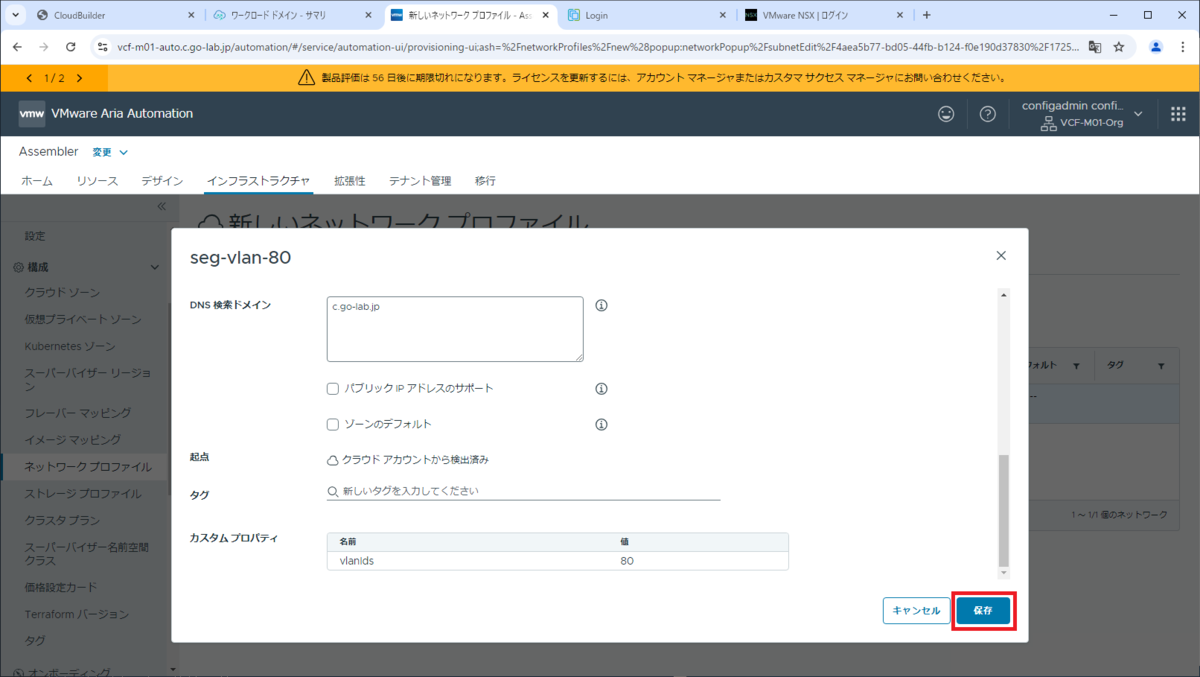The width and height of the screenshot is (1200, 677).
Task: Enable パブリック IP アドレスのサポート checkbox
Action: [x=333, y=388]
